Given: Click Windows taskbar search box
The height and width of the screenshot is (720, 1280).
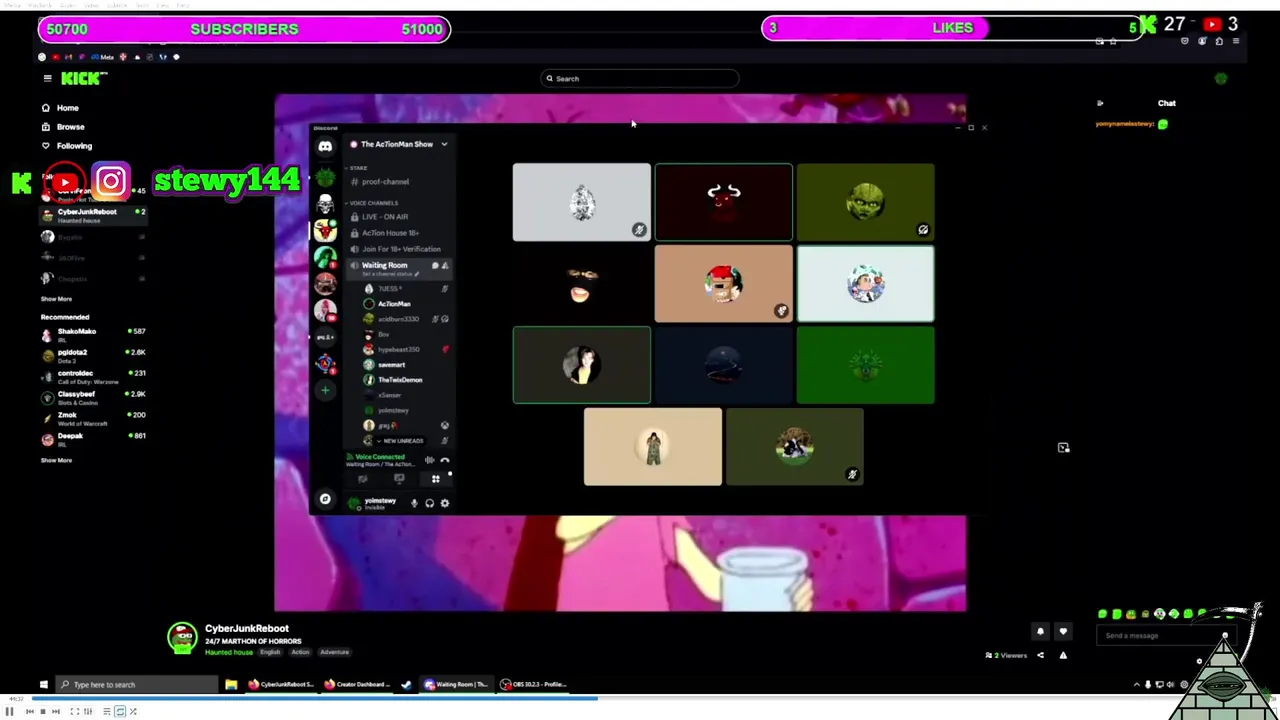Looking at the screenshot, I should point(135,685).
